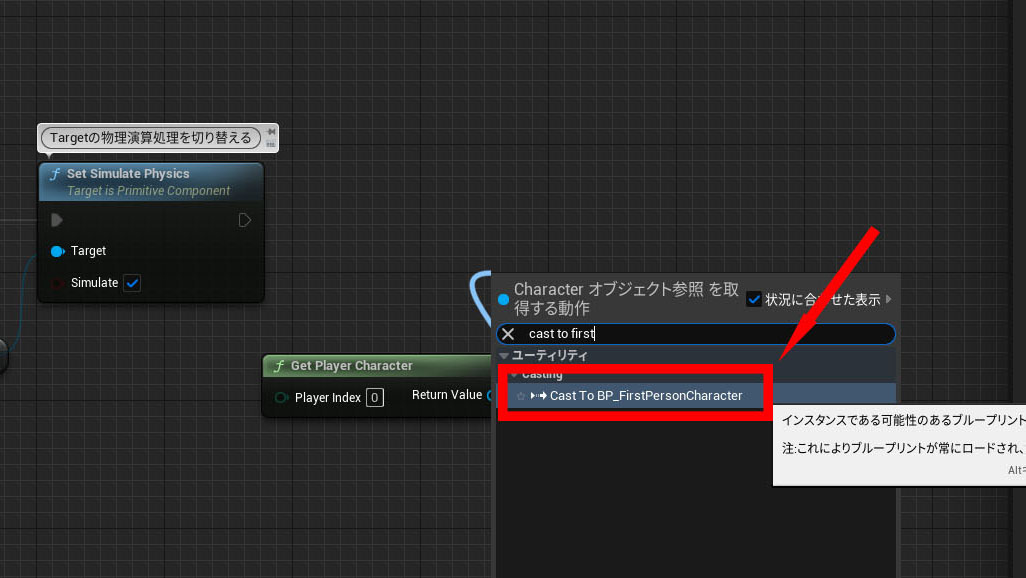1026x578 pixels.
Task: Click the Targetの物理演算処理を切り替える comment text
Action: click(x=150, y=137)
